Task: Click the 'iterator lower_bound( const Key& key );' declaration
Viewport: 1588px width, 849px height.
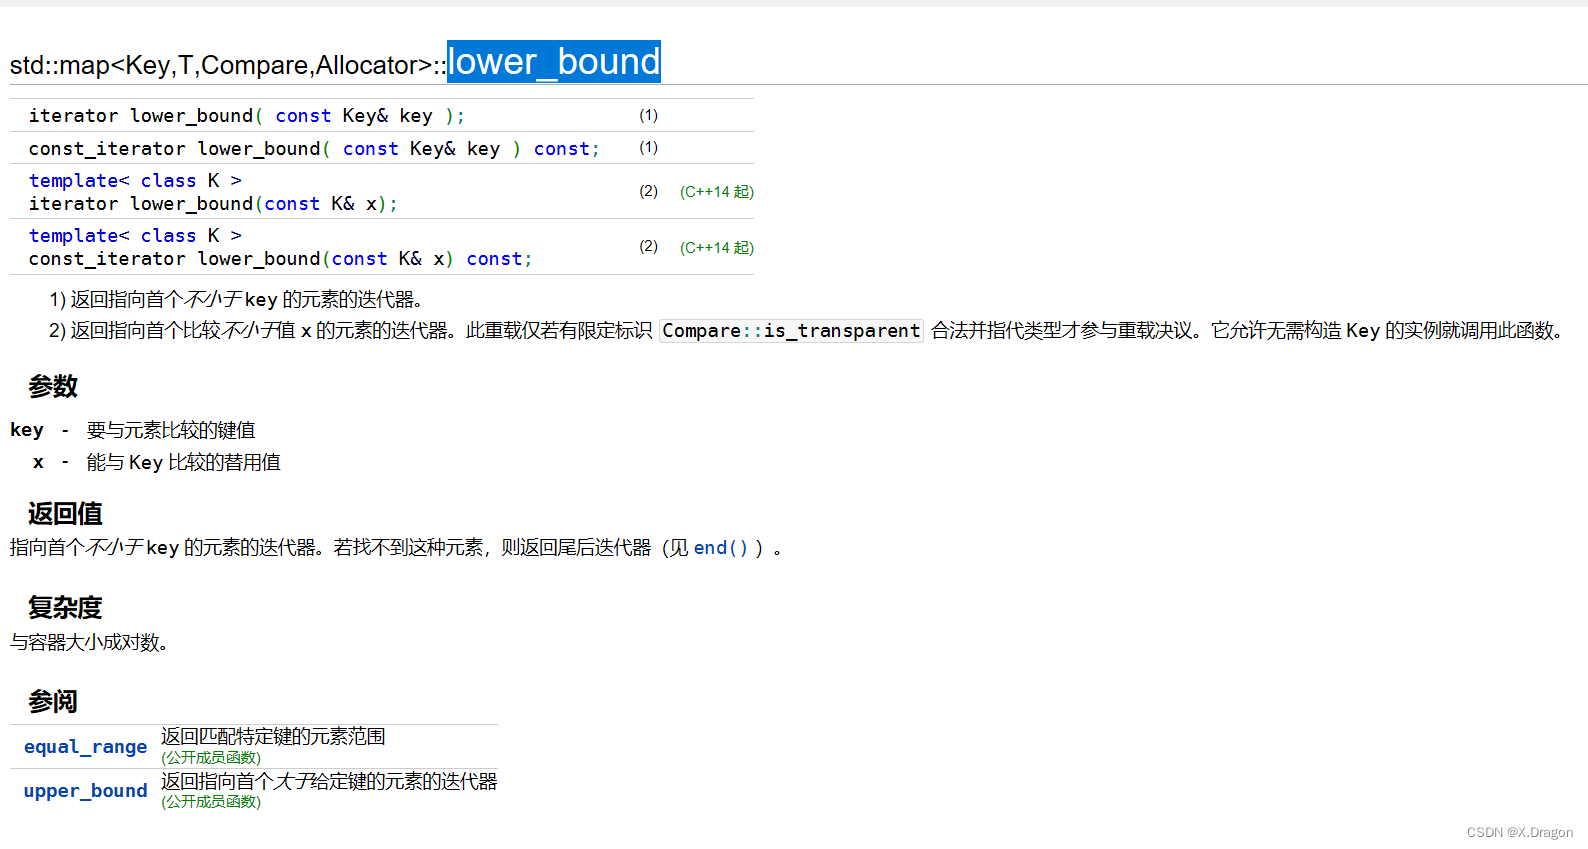Action: coord(247,116)
